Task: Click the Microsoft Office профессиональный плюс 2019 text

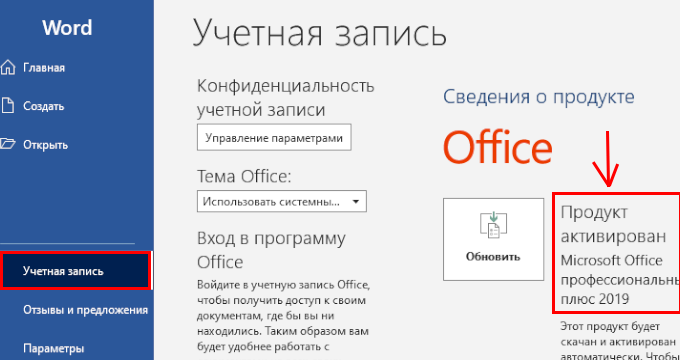Action: (620, 280)
